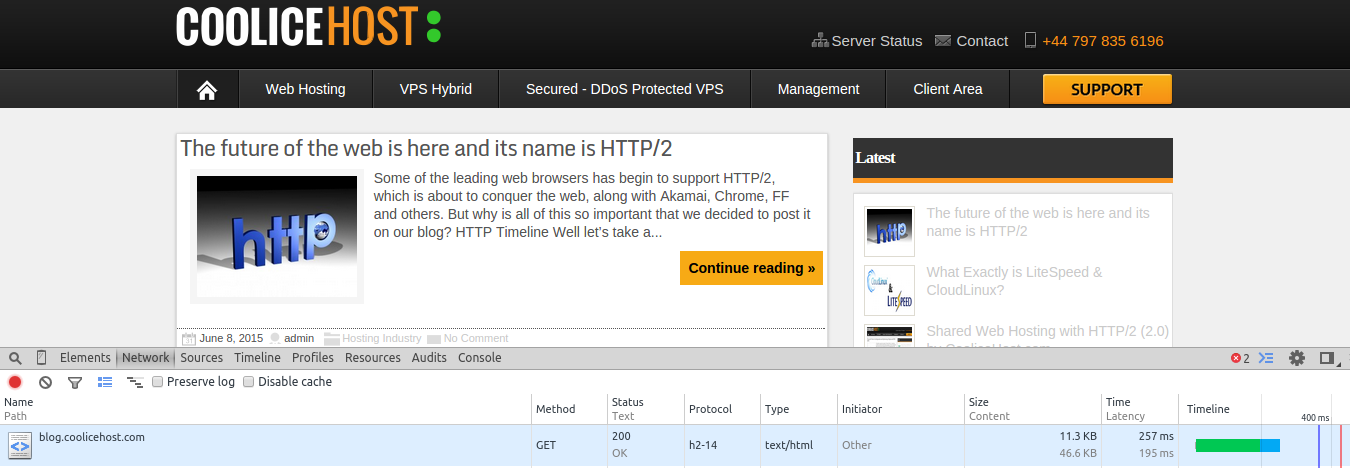Sort by Initiator column header
The width and height of the screenshot is (1350, 468).
901,409
